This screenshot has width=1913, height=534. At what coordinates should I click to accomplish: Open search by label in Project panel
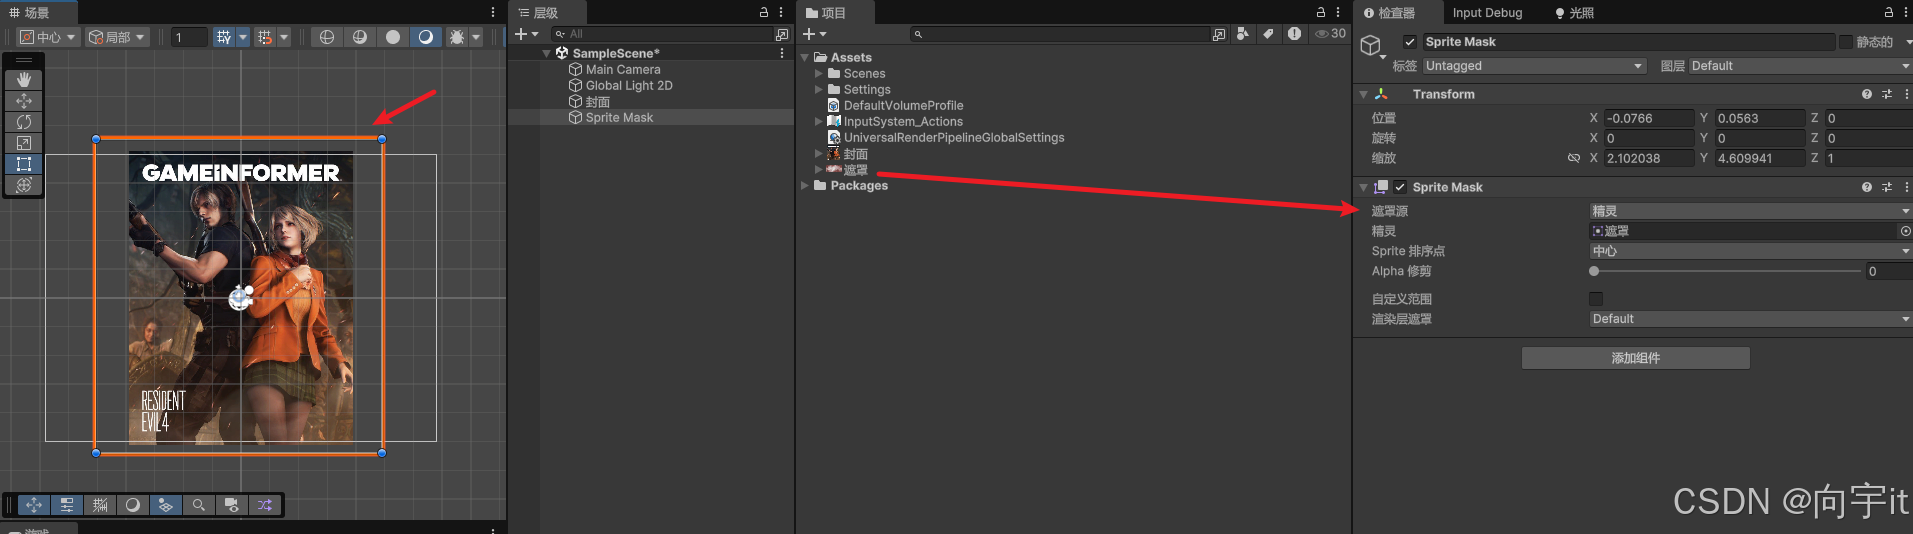1268,34
